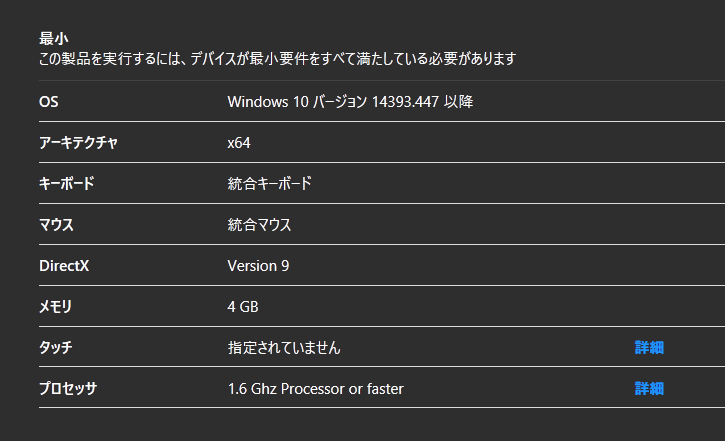Click the 統合マウス value
The height and width of the screenshot is (441, 725).
point(259,225)
